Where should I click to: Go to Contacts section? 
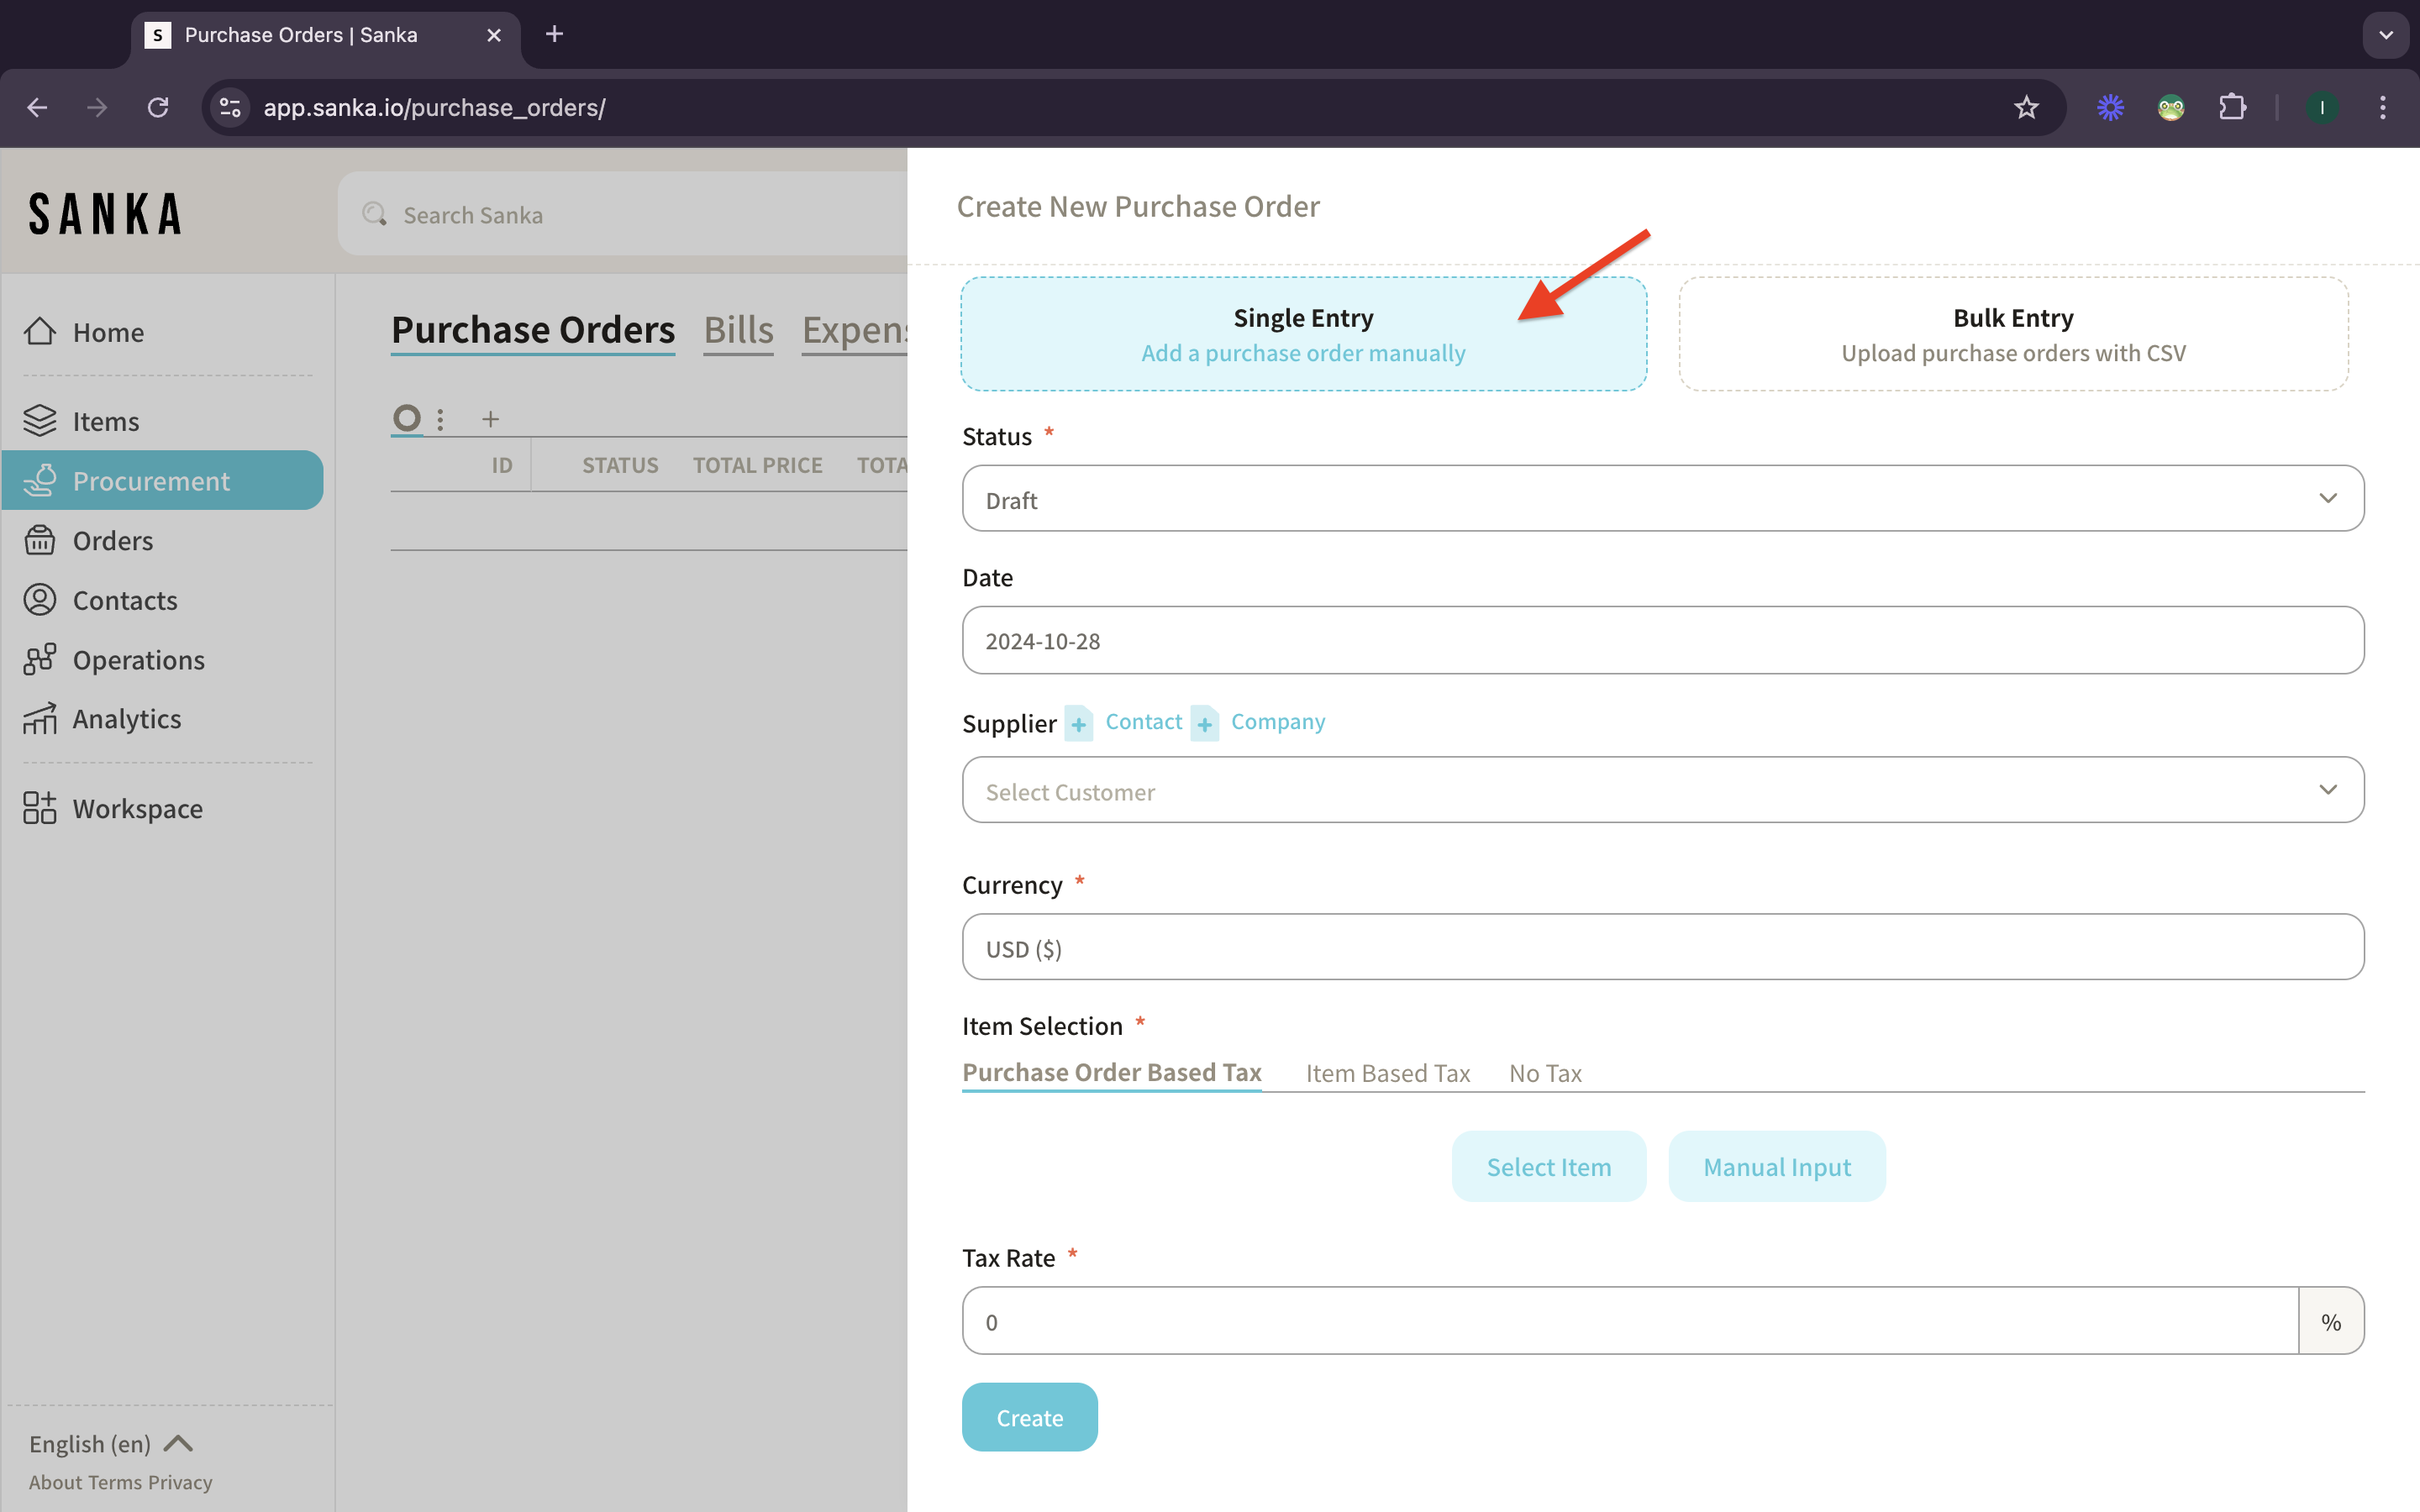(x=124, y=600)
